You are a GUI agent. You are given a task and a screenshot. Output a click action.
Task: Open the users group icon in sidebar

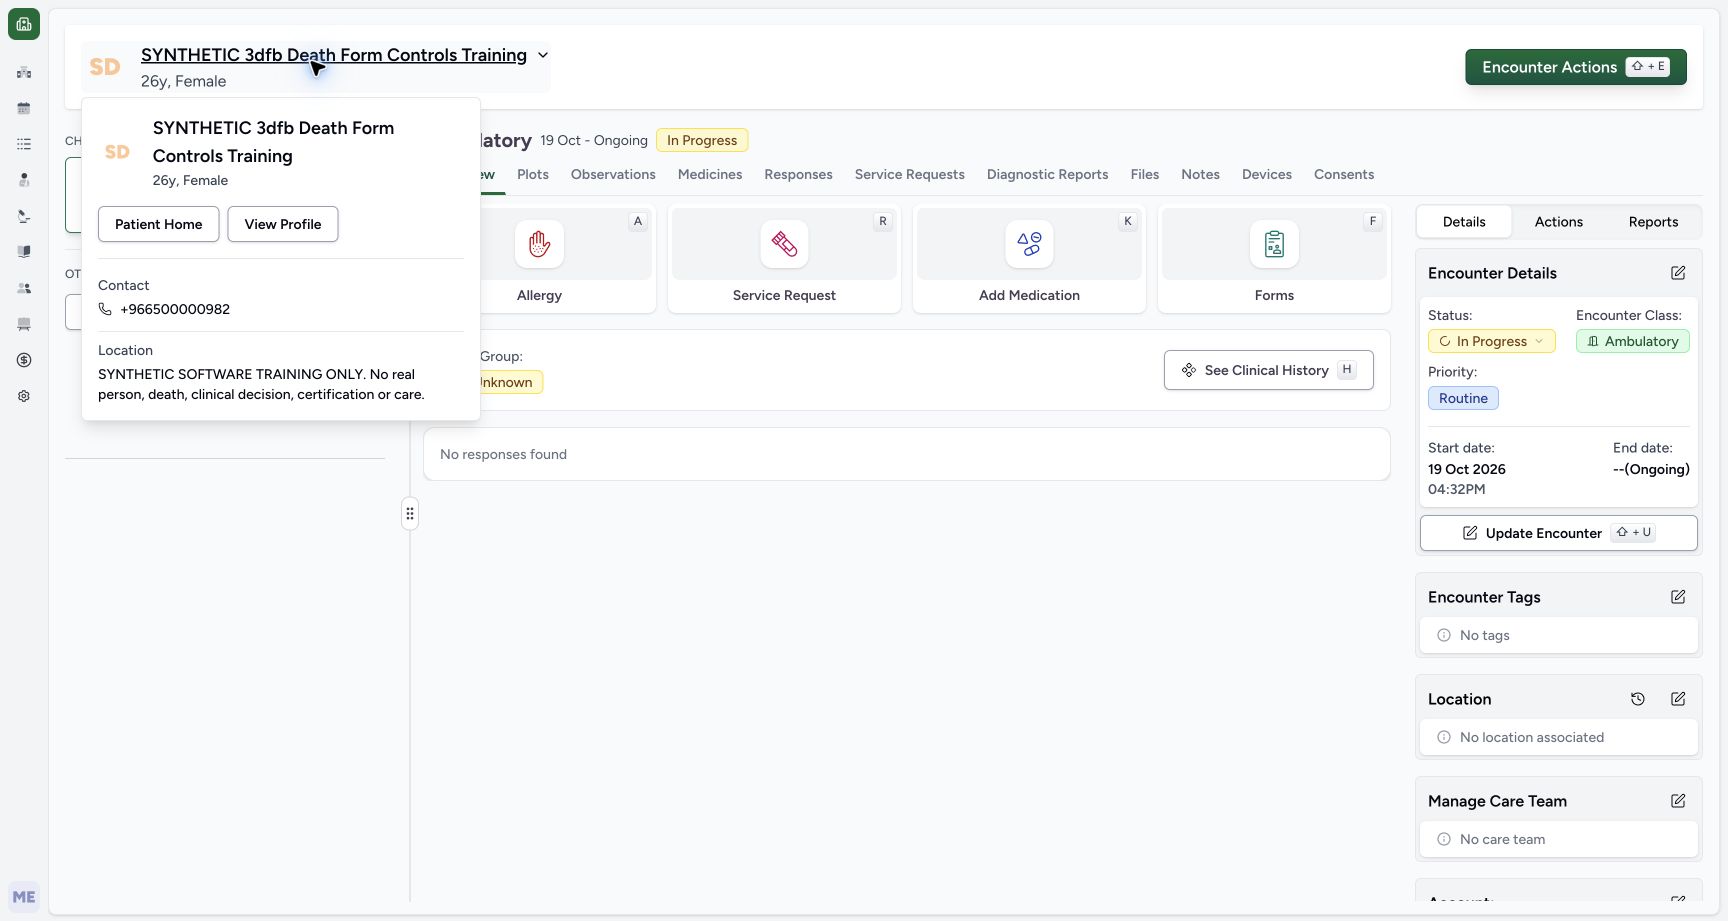click(24, 288)
